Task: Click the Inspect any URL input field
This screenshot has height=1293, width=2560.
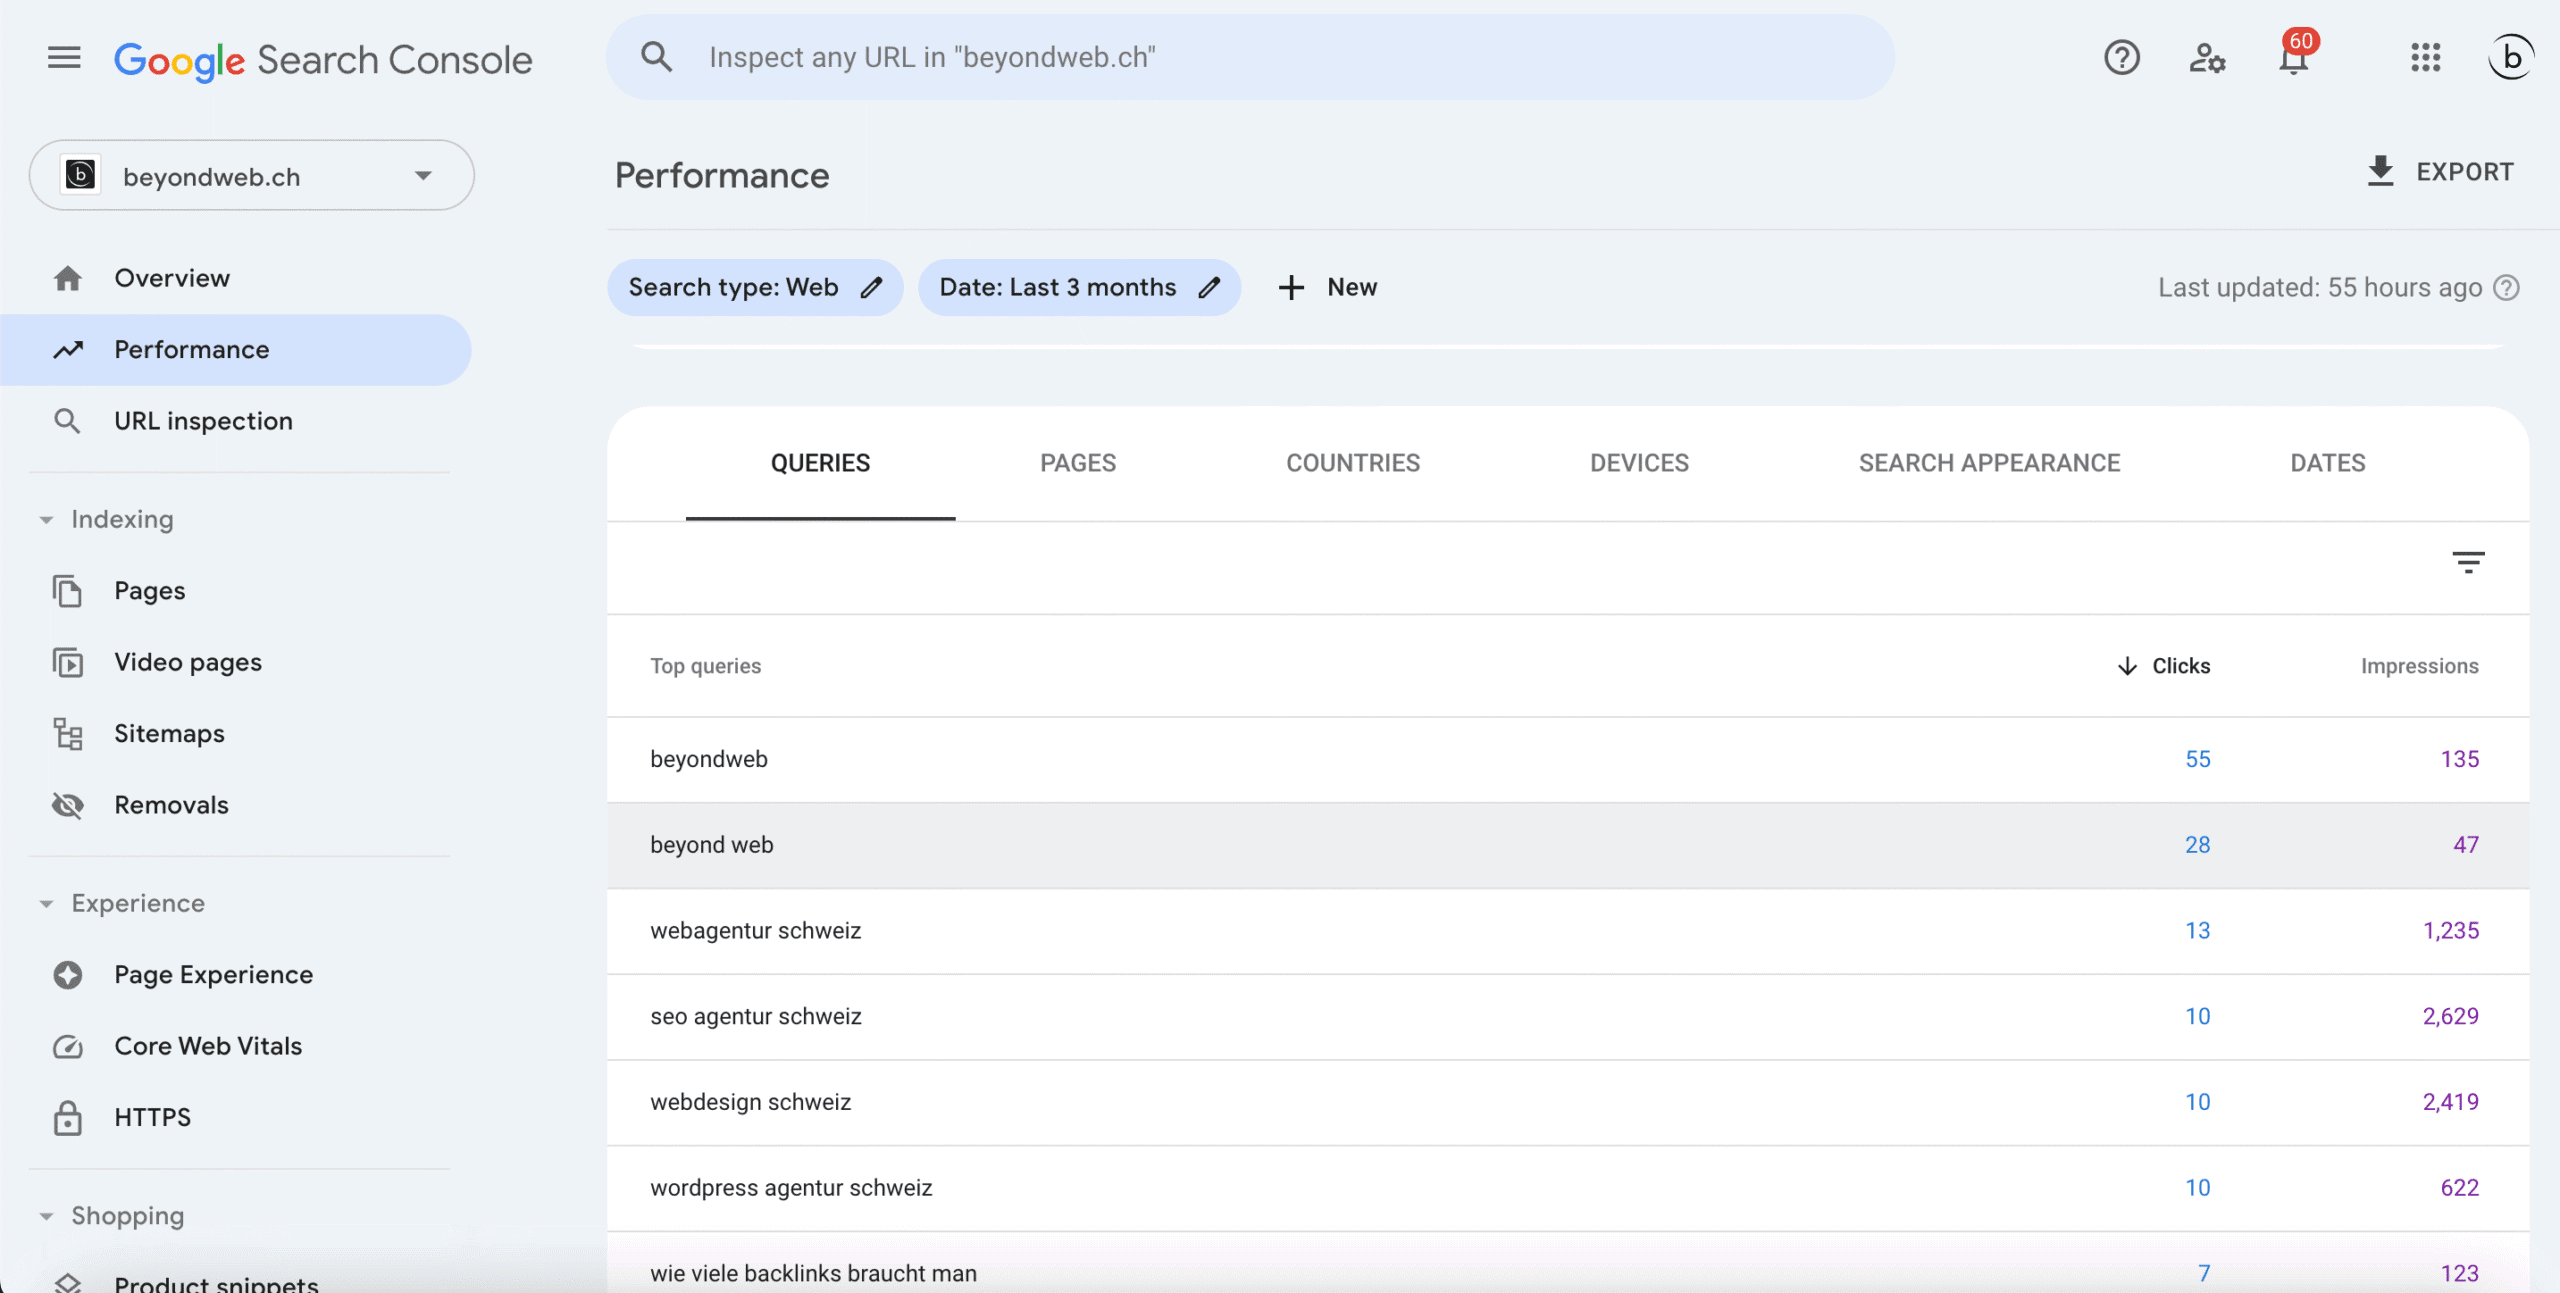Action: click(x=1250, y=57)
